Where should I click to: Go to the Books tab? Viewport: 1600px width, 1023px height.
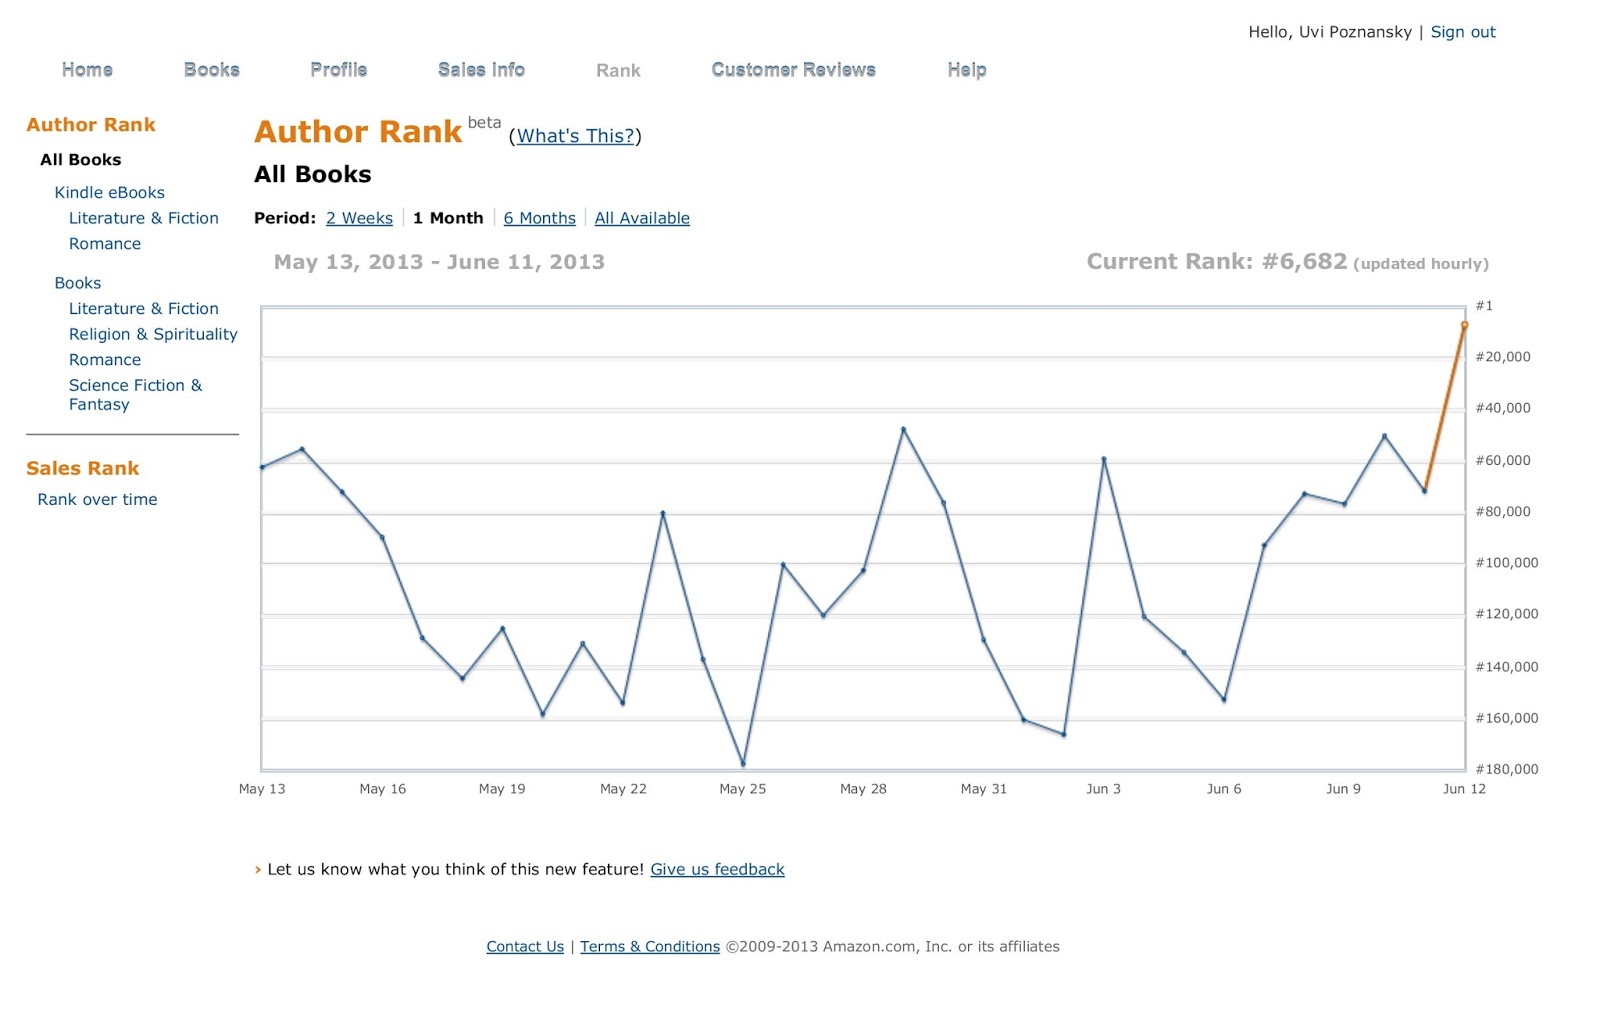tap(211, 70)
